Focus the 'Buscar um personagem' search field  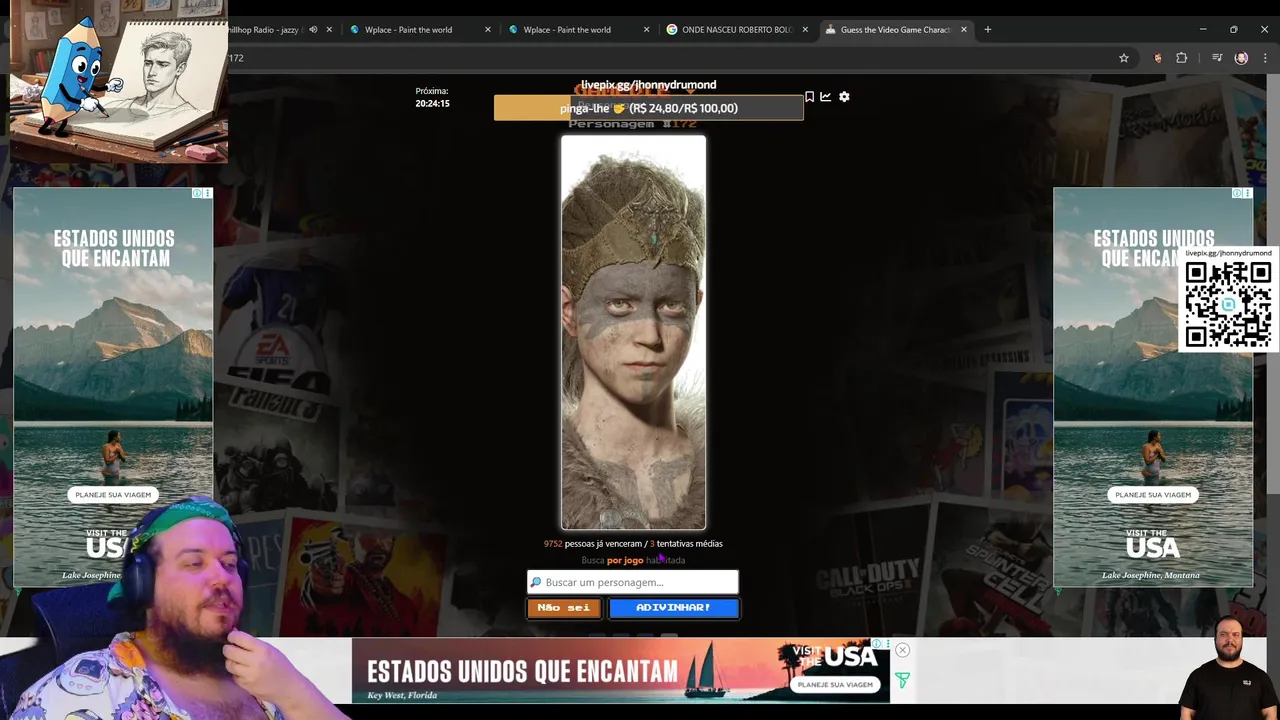click(633, 582)
